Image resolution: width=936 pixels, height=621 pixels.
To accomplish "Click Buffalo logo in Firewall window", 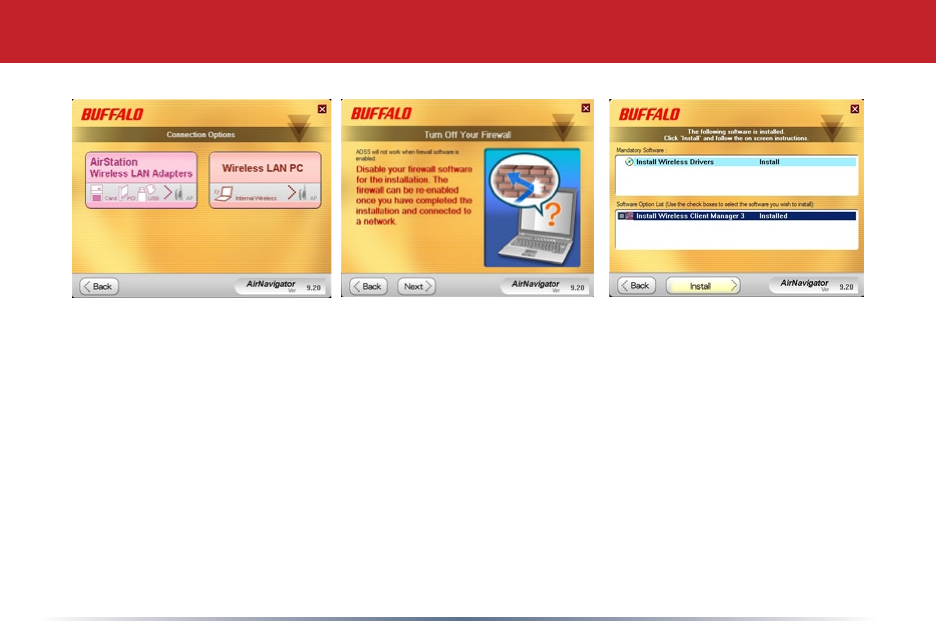I will click(x=381, y=113).
